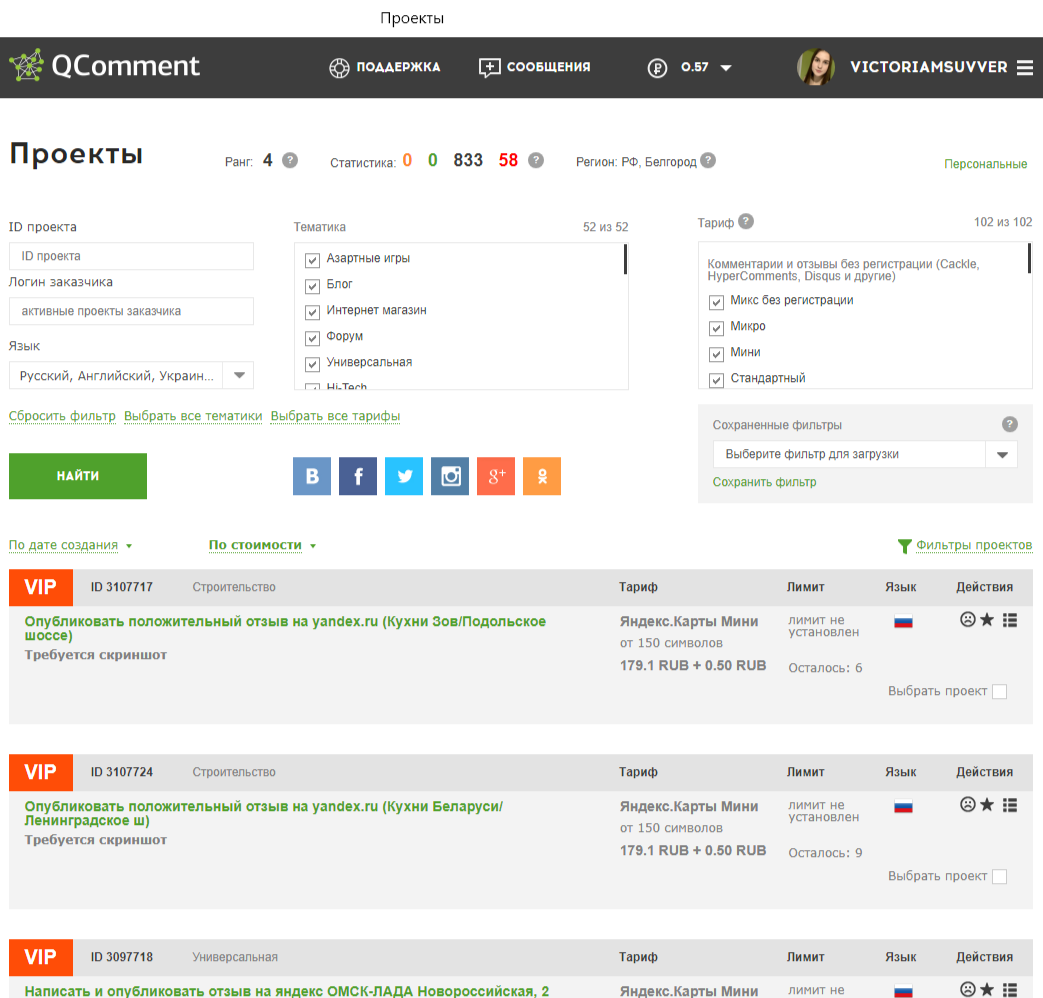Open the hamburger menu icon
The width and height of the screenshot is (1043, 998).
(1025, 67)
